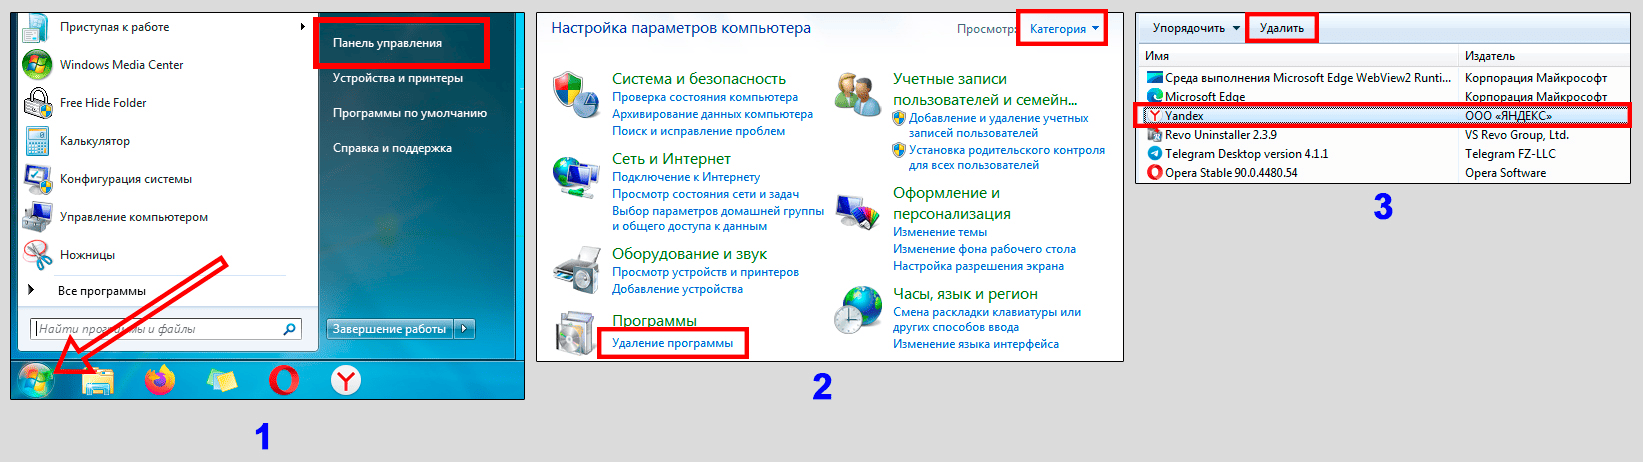
Task: Open System and Security heading link
Action: [x=699, y=78]
